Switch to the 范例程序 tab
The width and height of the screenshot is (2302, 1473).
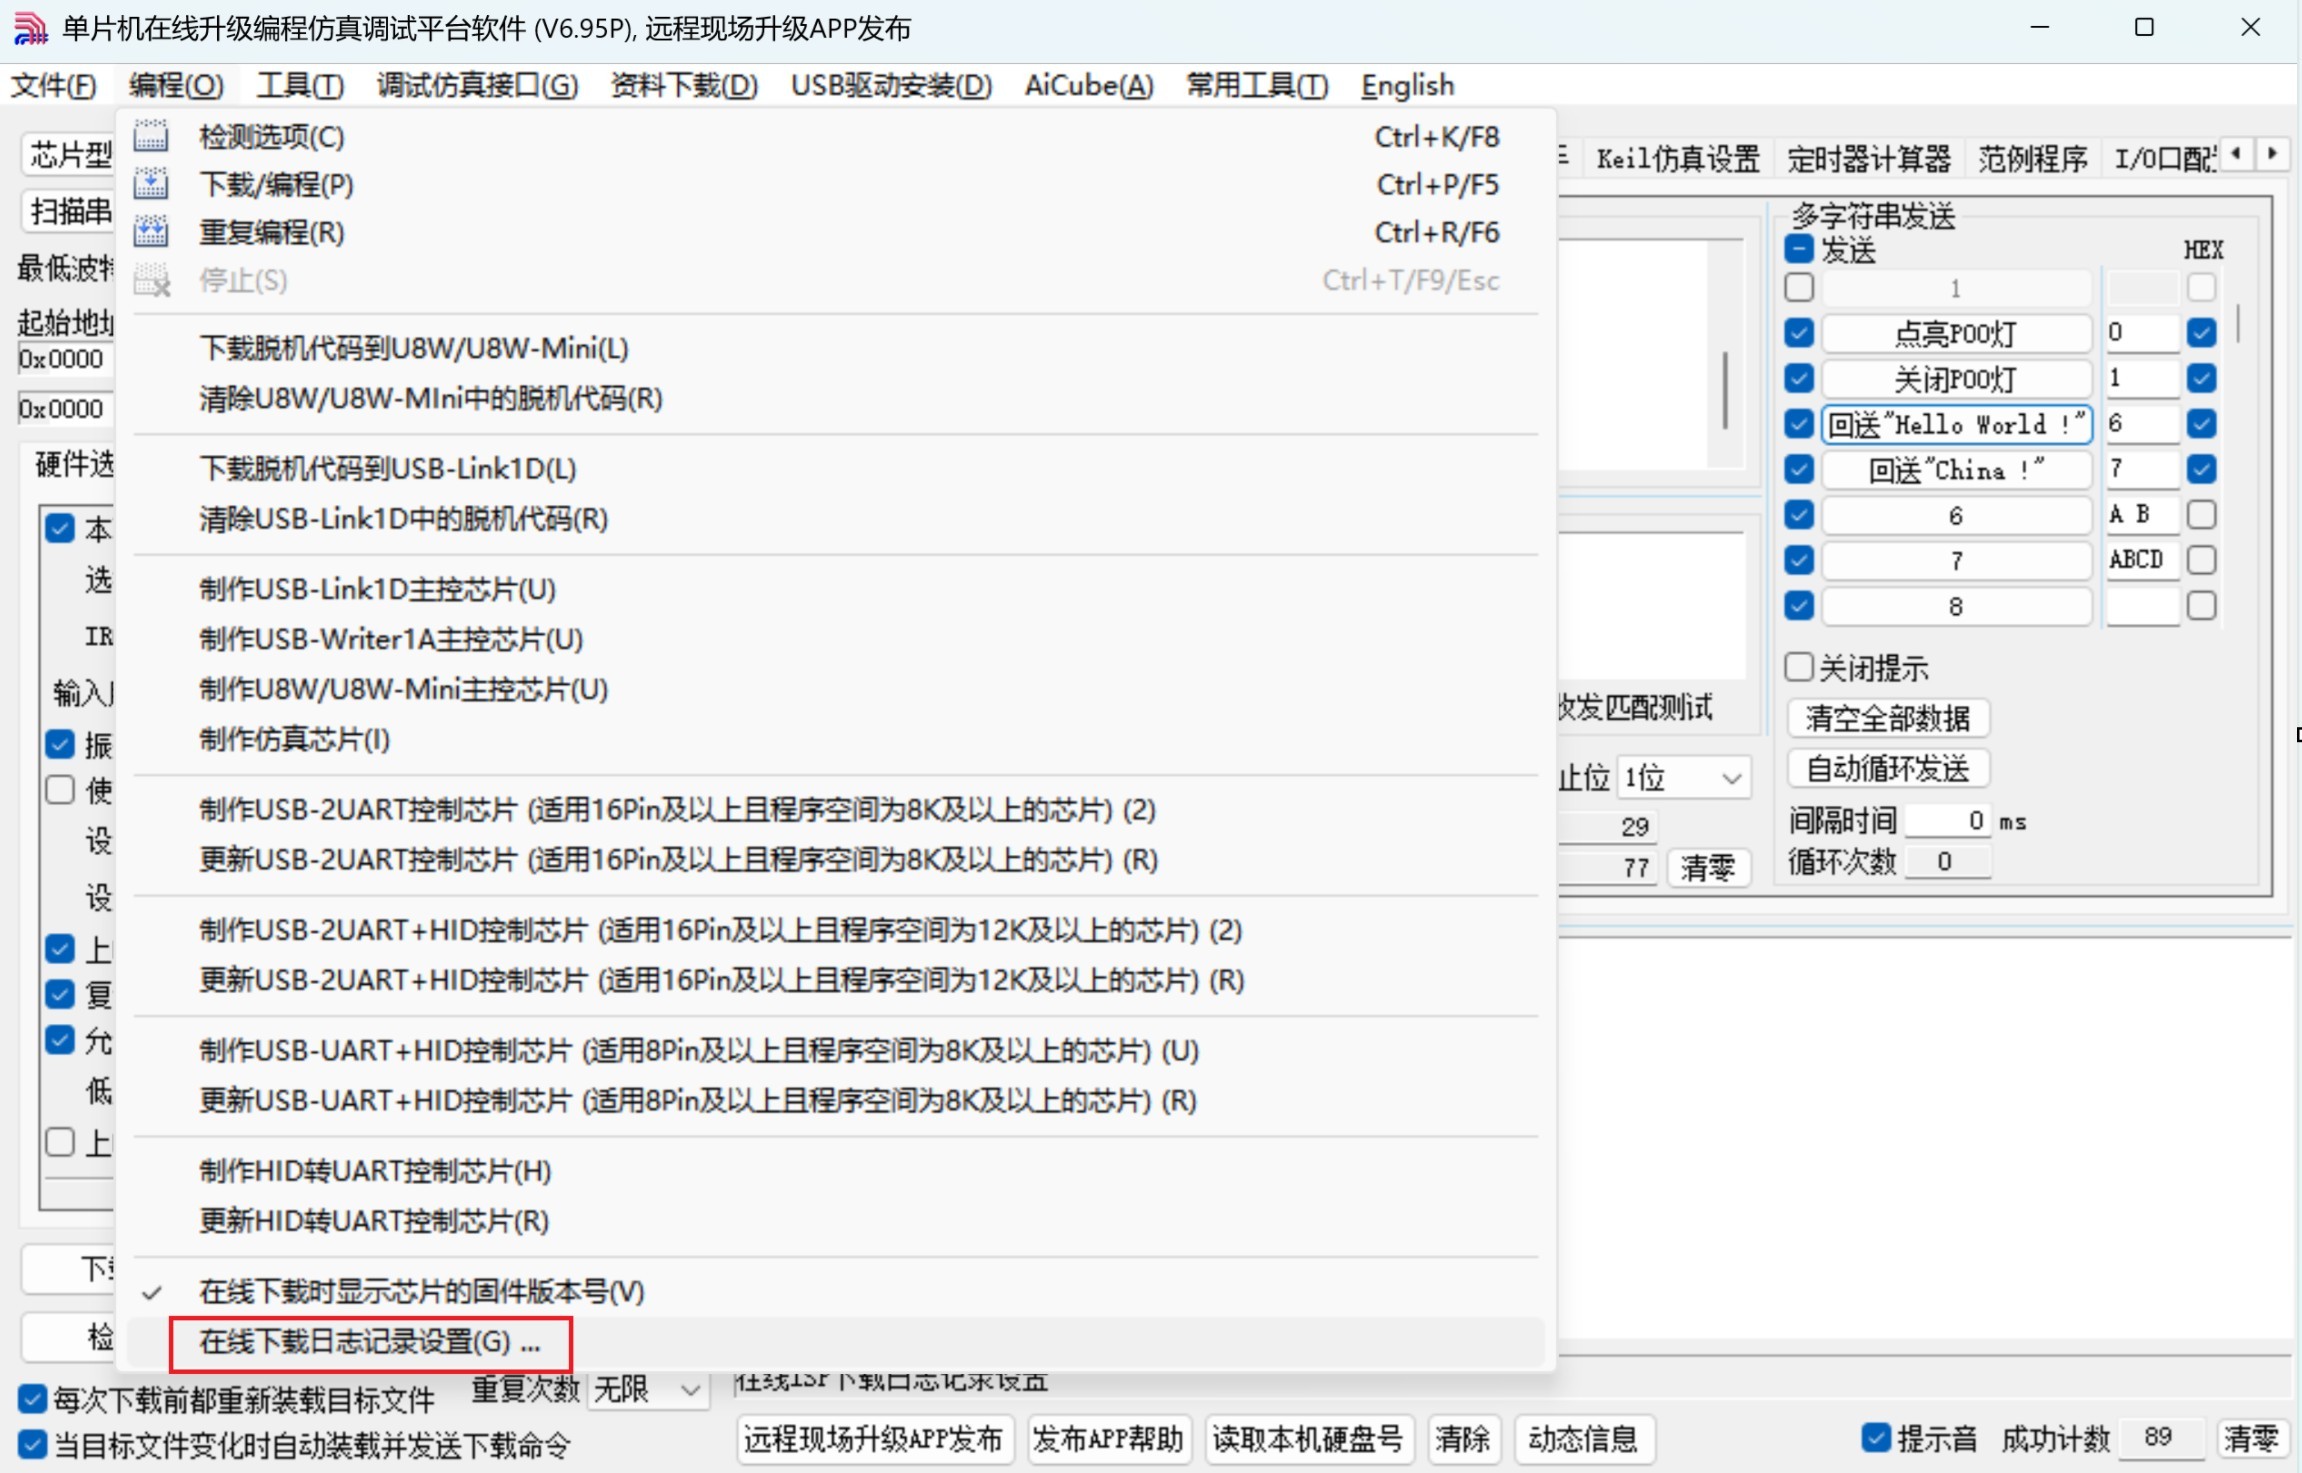click(x=2032, y=158)
